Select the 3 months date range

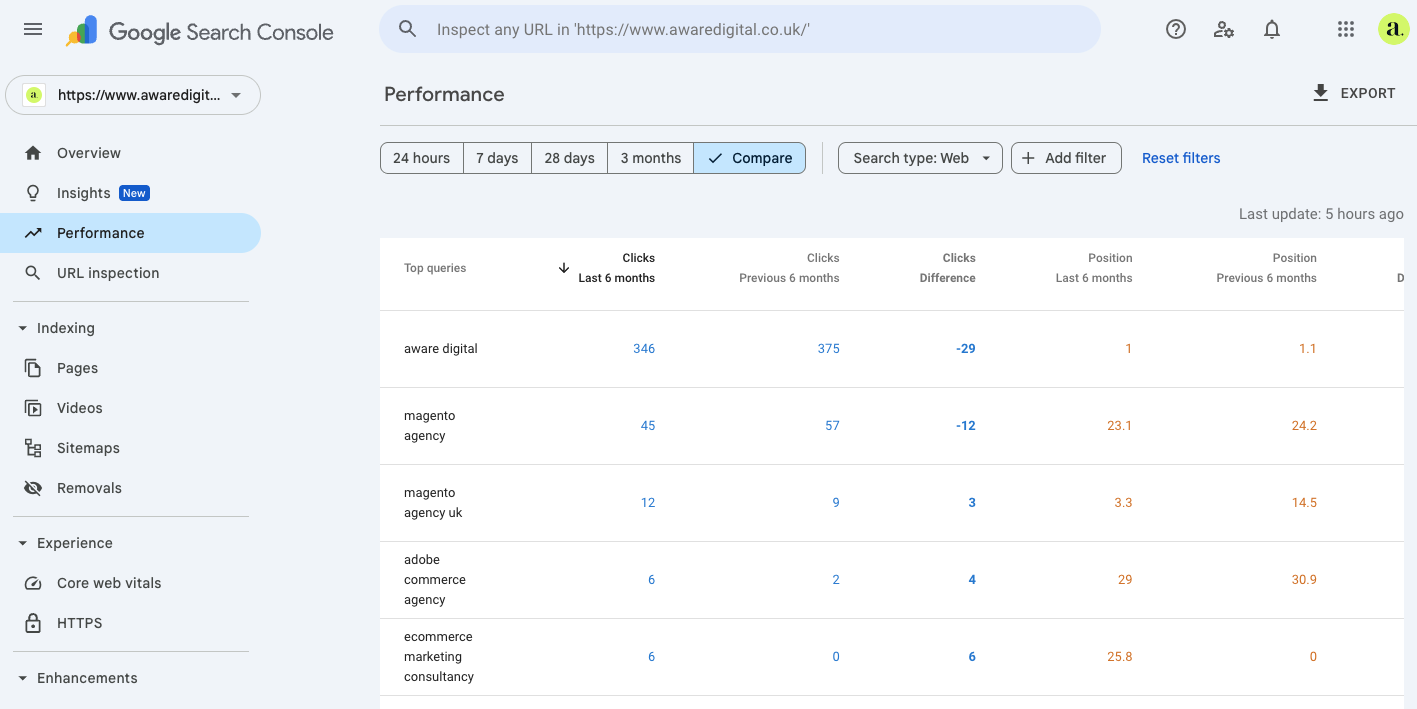pos(650,158)
